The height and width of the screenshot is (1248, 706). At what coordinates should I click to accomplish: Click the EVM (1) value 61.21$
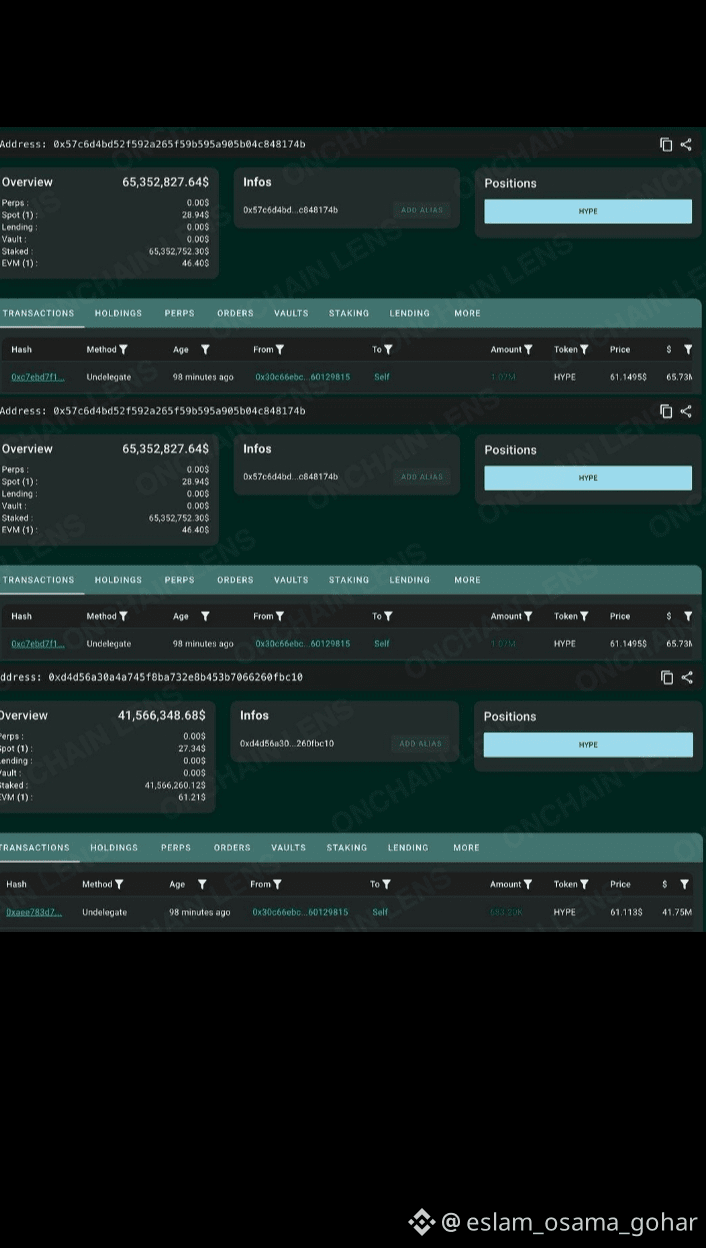pos(192,797)
